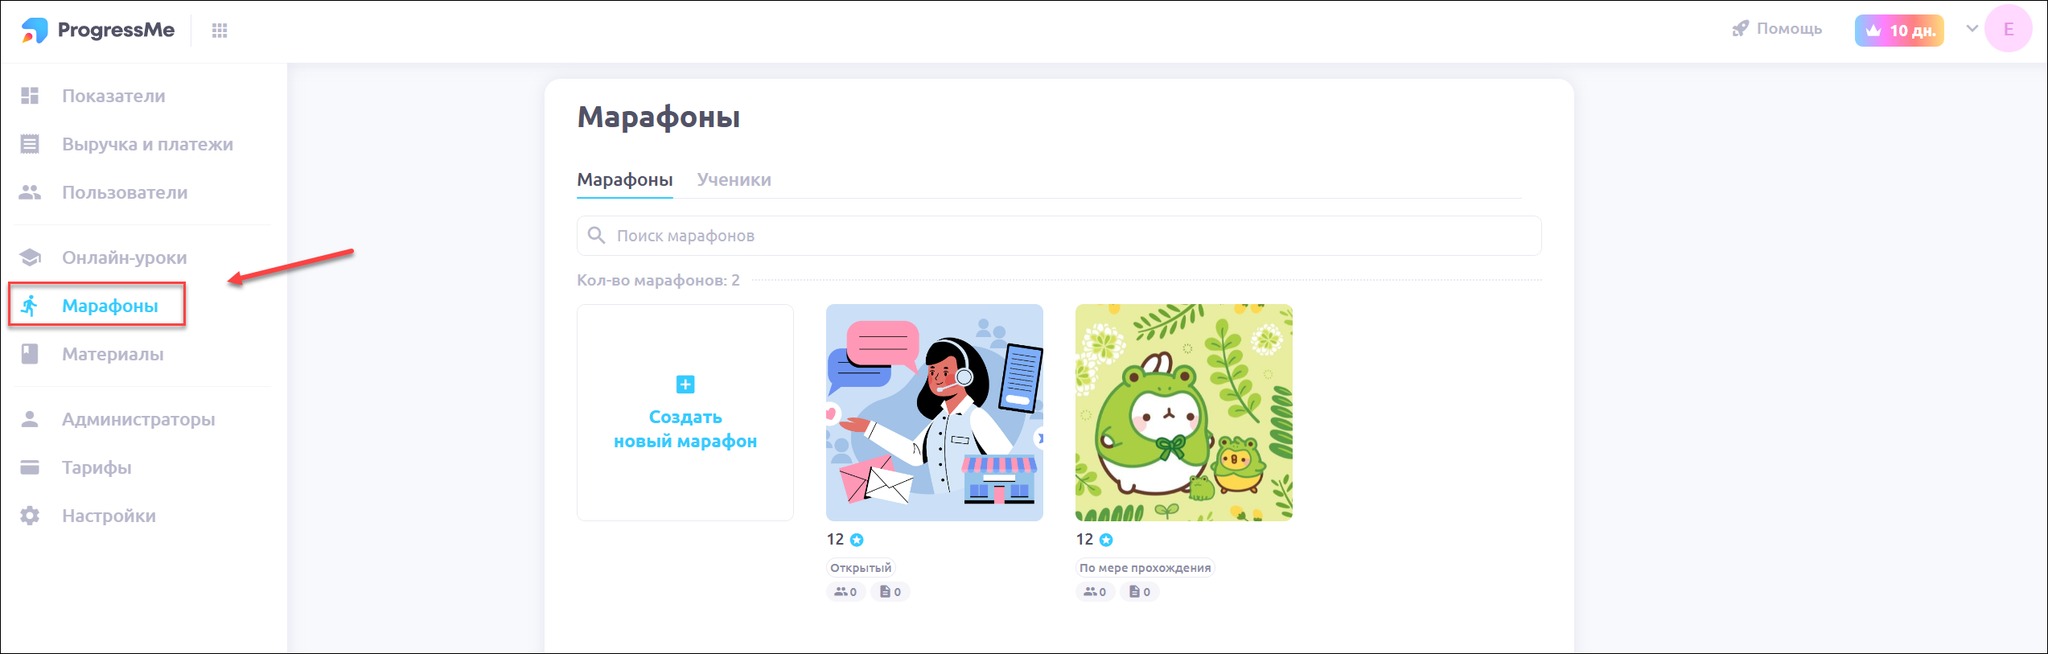Click the Поиск марафонов search field
This screenshot has height=654, width=2048.
click(1059, 236)
